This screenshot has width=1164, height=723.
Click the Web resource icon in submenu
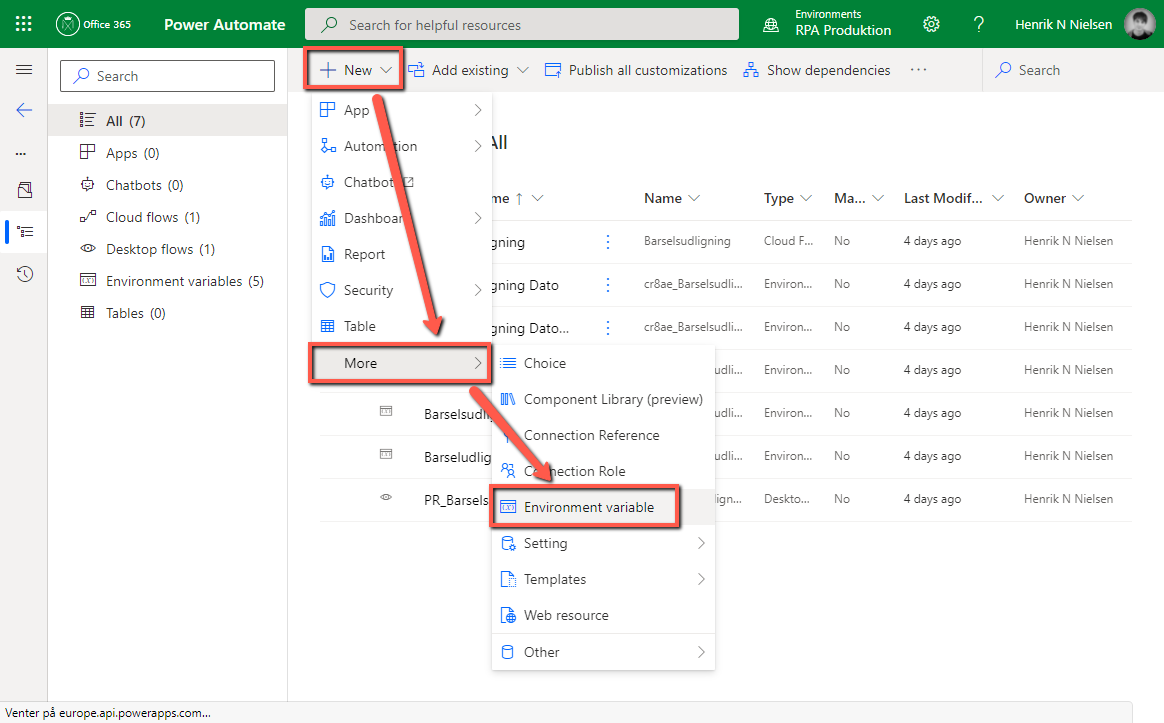coord(509,615)
